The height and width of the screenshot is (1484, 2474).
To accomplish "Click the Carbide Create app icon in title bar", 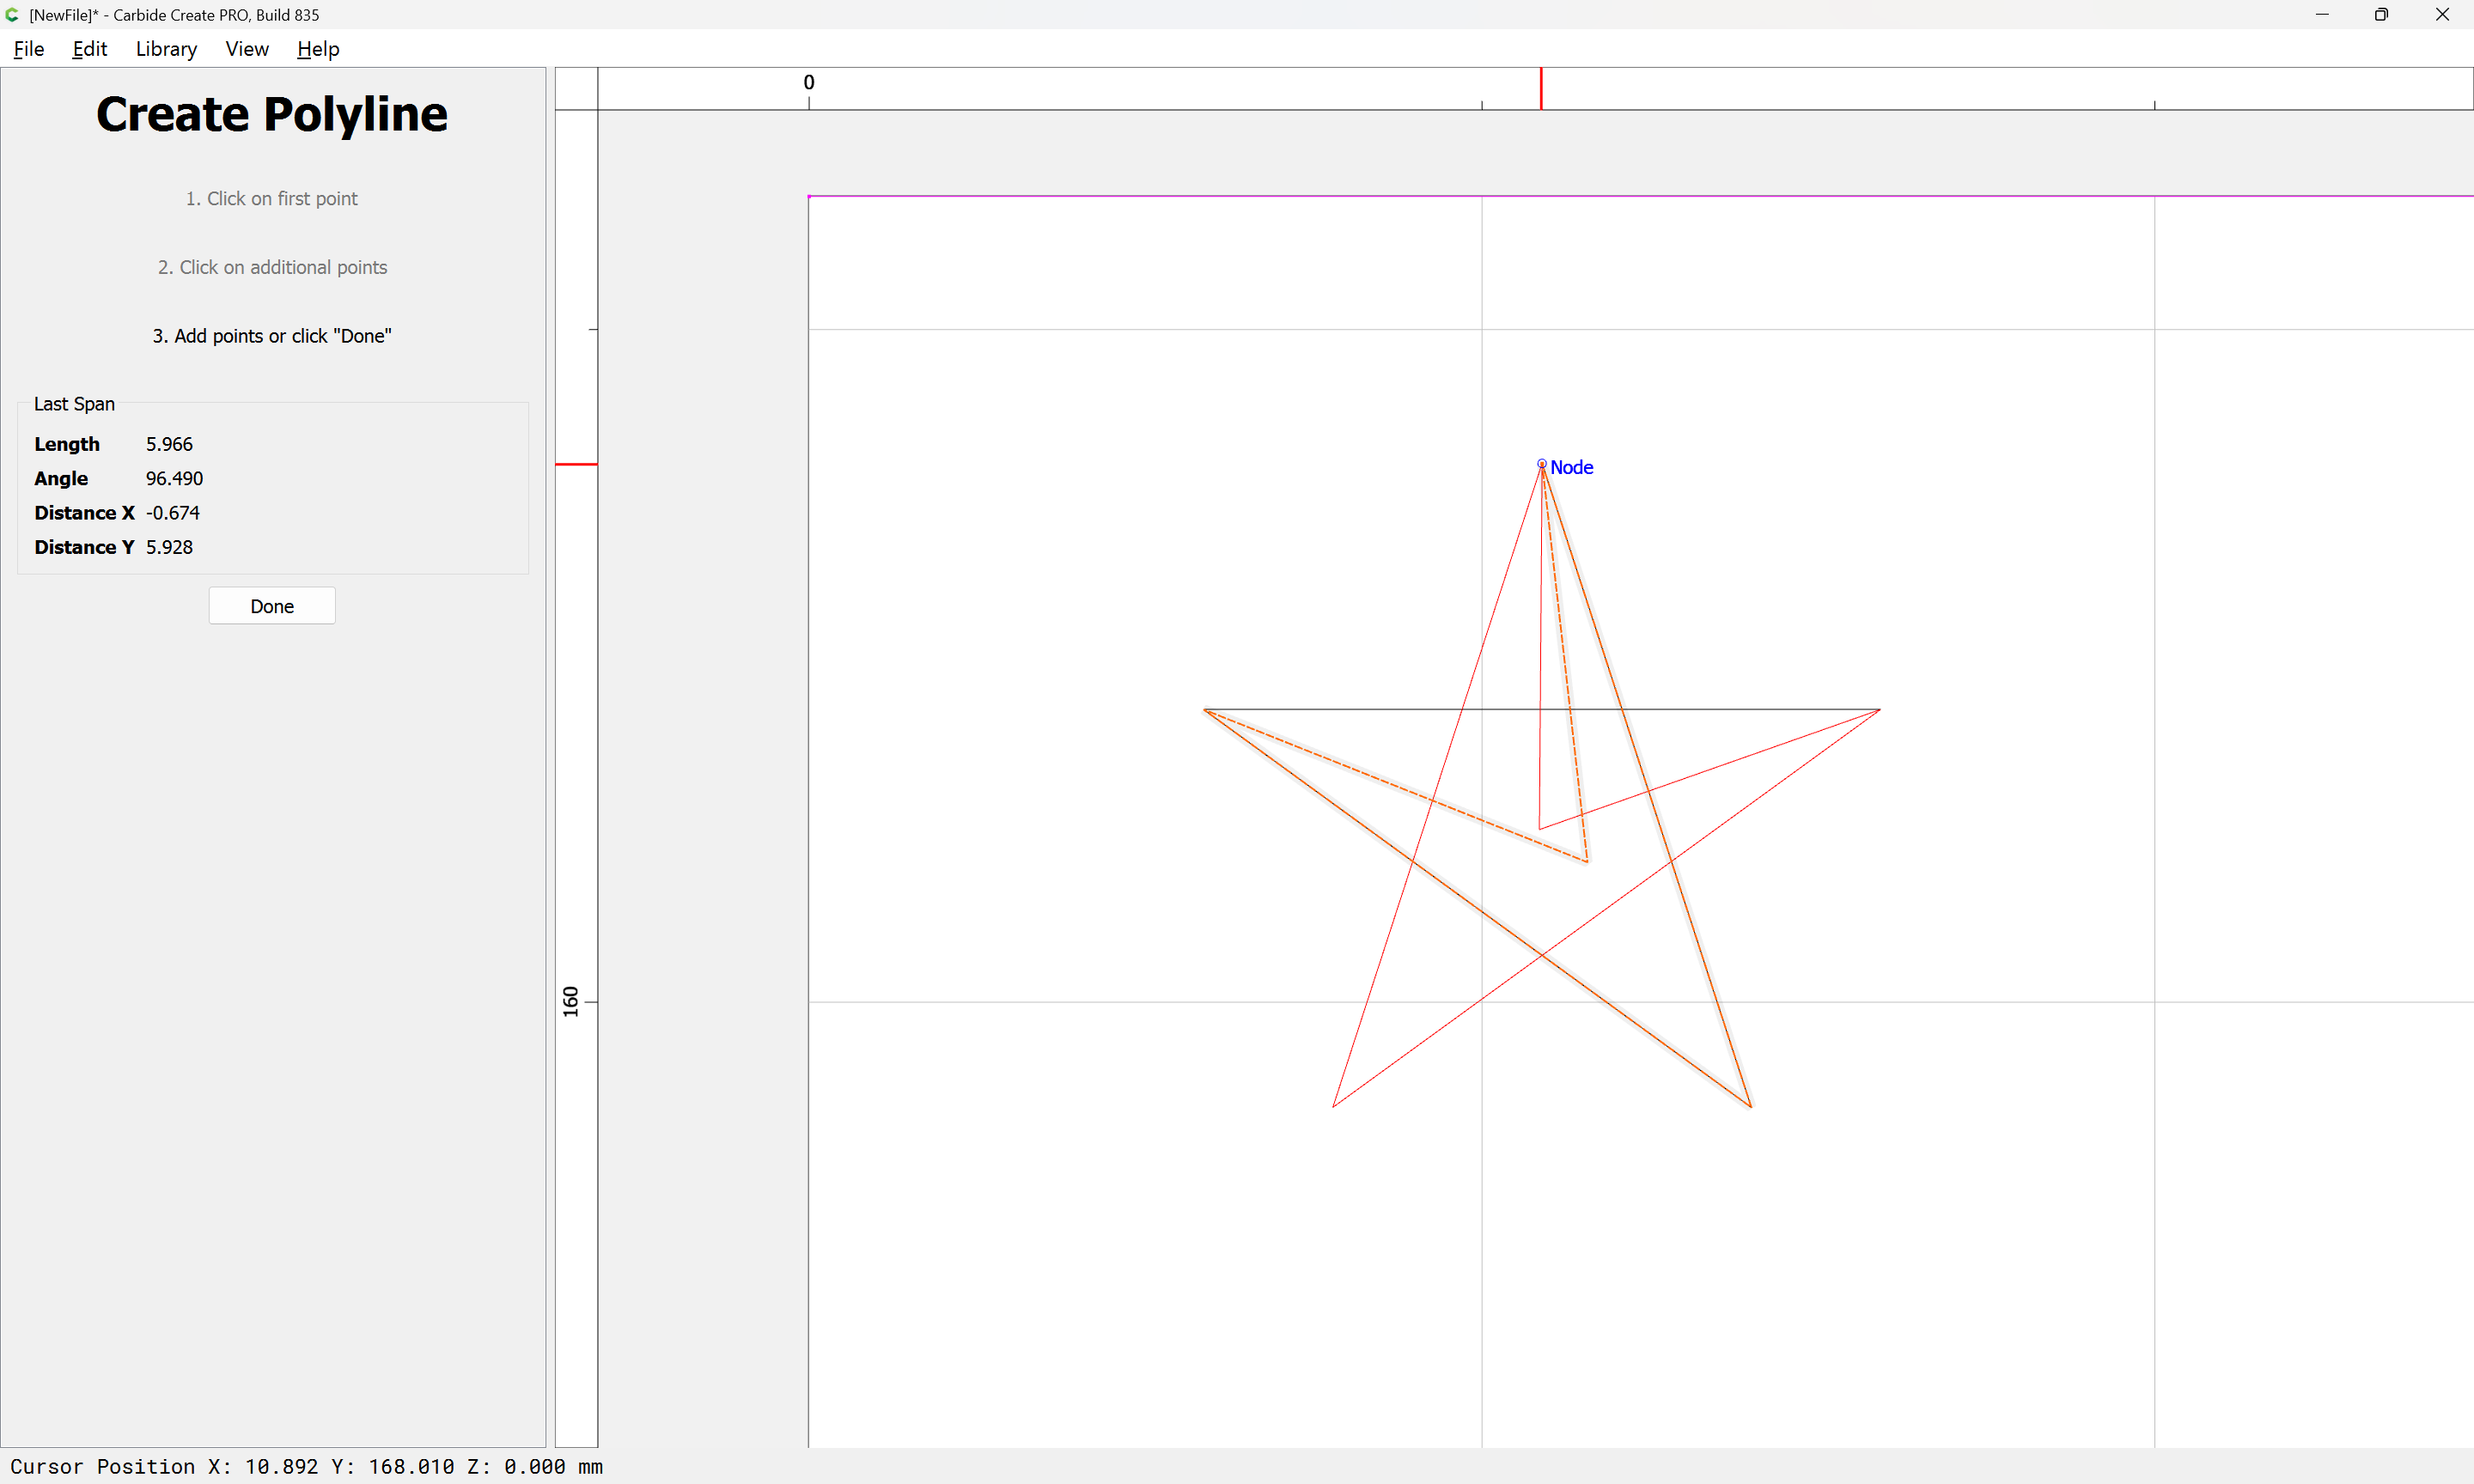I will (12, 15).
